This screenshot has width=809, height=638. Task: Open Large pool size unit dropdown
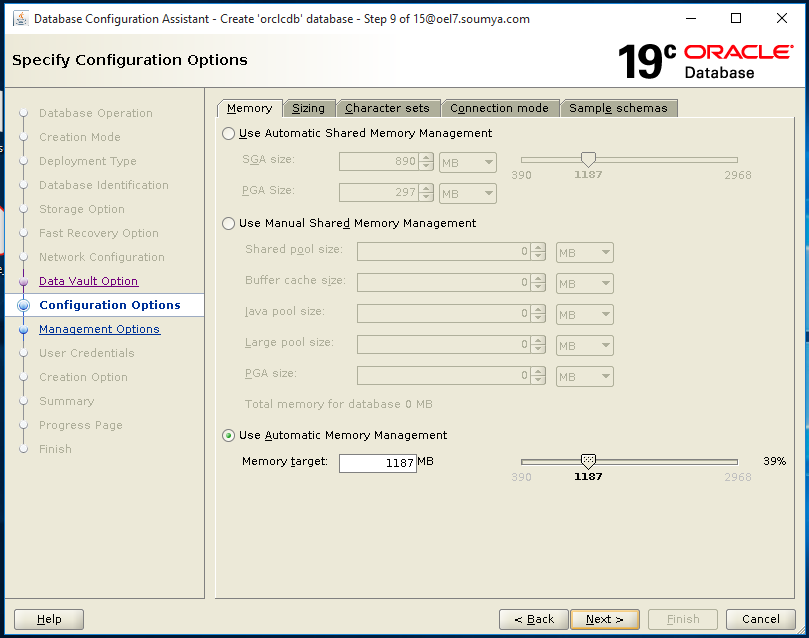tap(585, 346)
